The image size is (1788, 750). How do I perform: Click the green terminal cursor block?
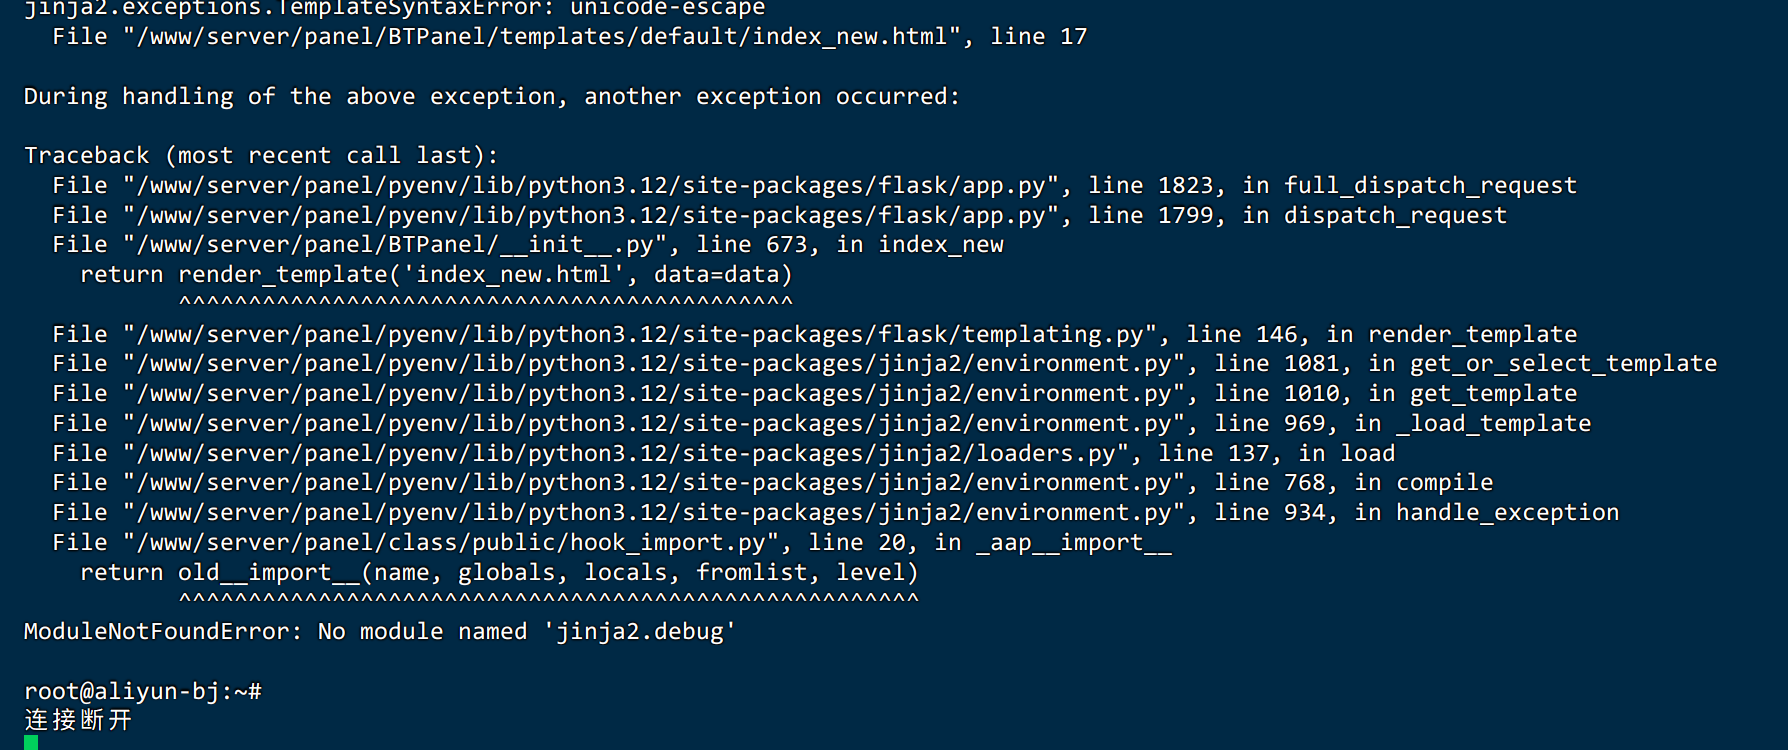click(x=31, y=743)
